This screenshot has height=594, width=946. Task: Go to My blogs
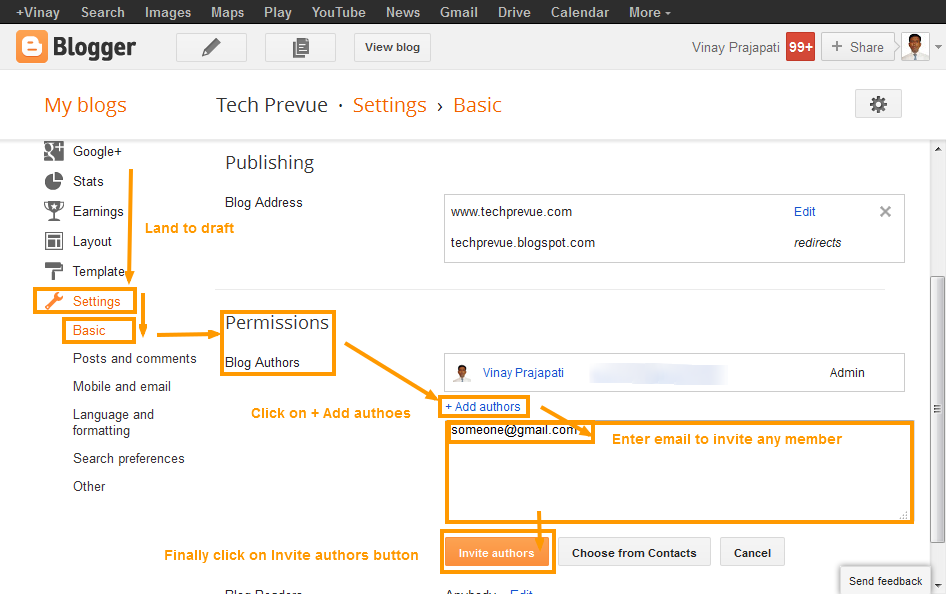(86, 105)
